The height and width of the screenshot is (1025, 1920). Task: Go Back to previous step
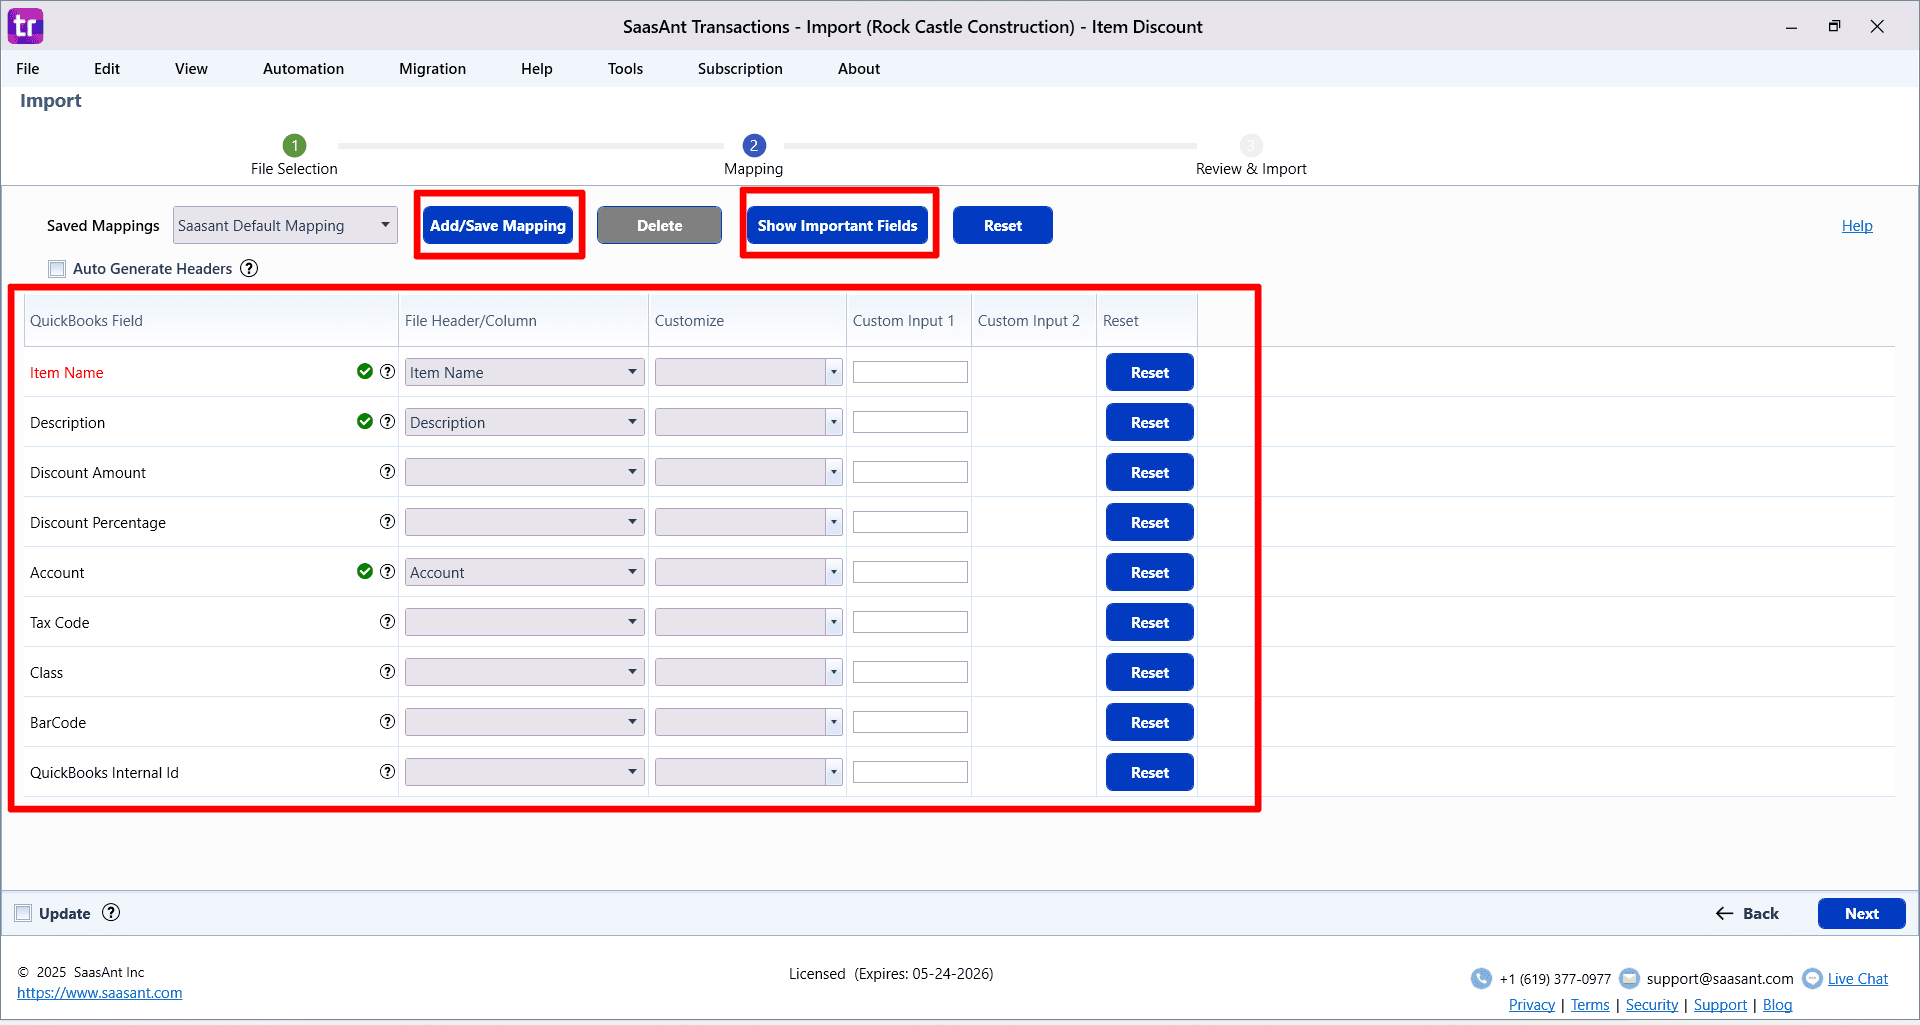tap(1747, 913)
